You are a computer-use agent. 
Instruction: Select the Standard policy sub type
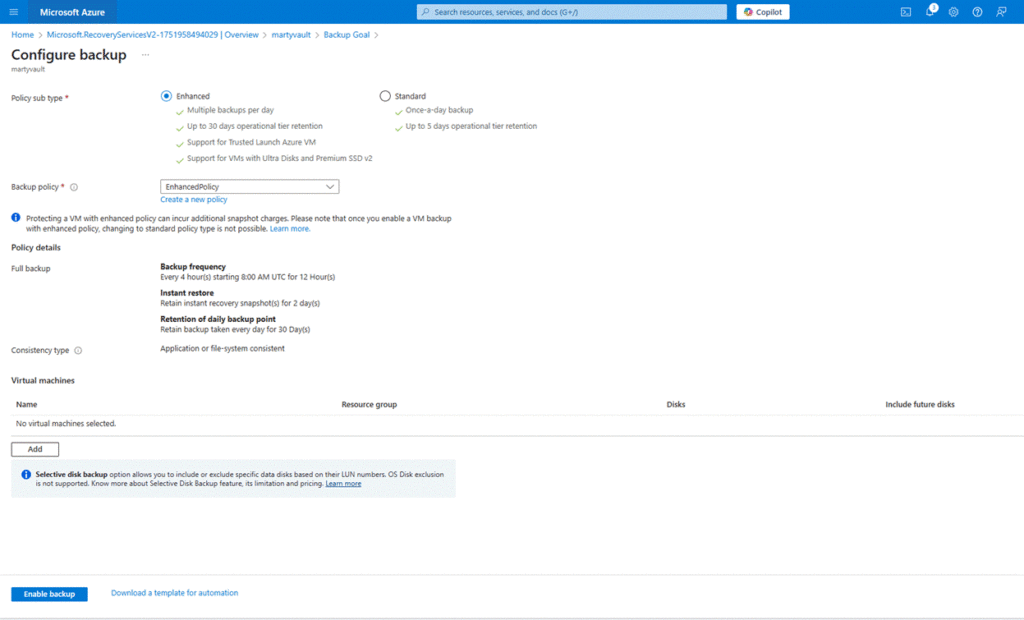(385, 96)
